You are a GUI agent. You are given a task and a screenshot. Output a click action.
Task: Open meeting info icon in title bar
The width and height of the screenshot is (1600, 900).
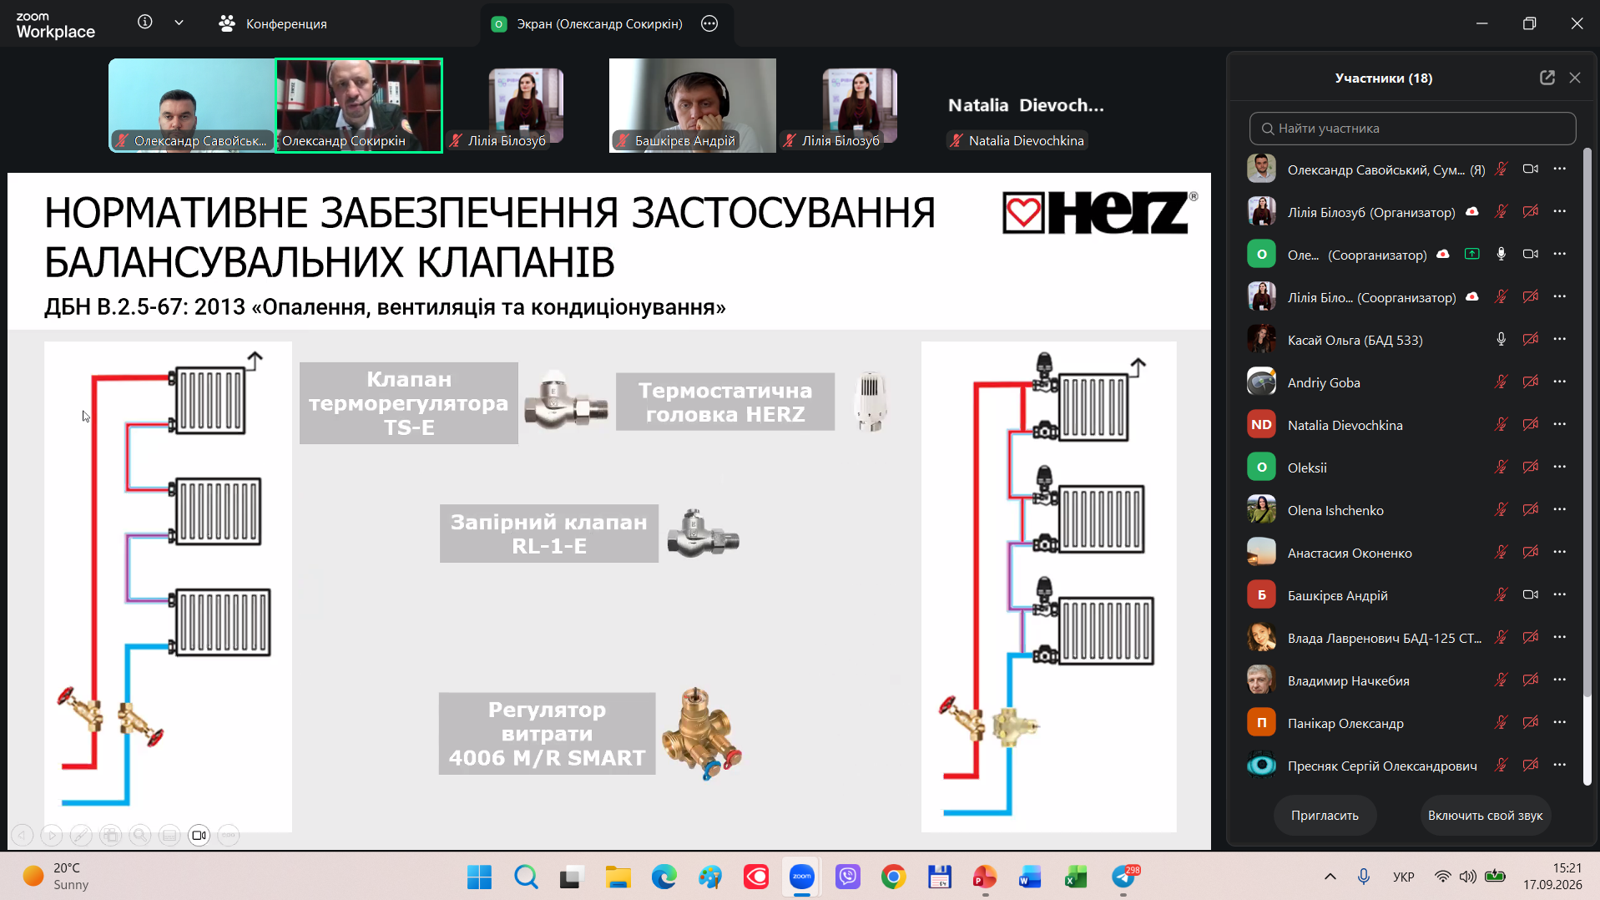coord(145,22)
